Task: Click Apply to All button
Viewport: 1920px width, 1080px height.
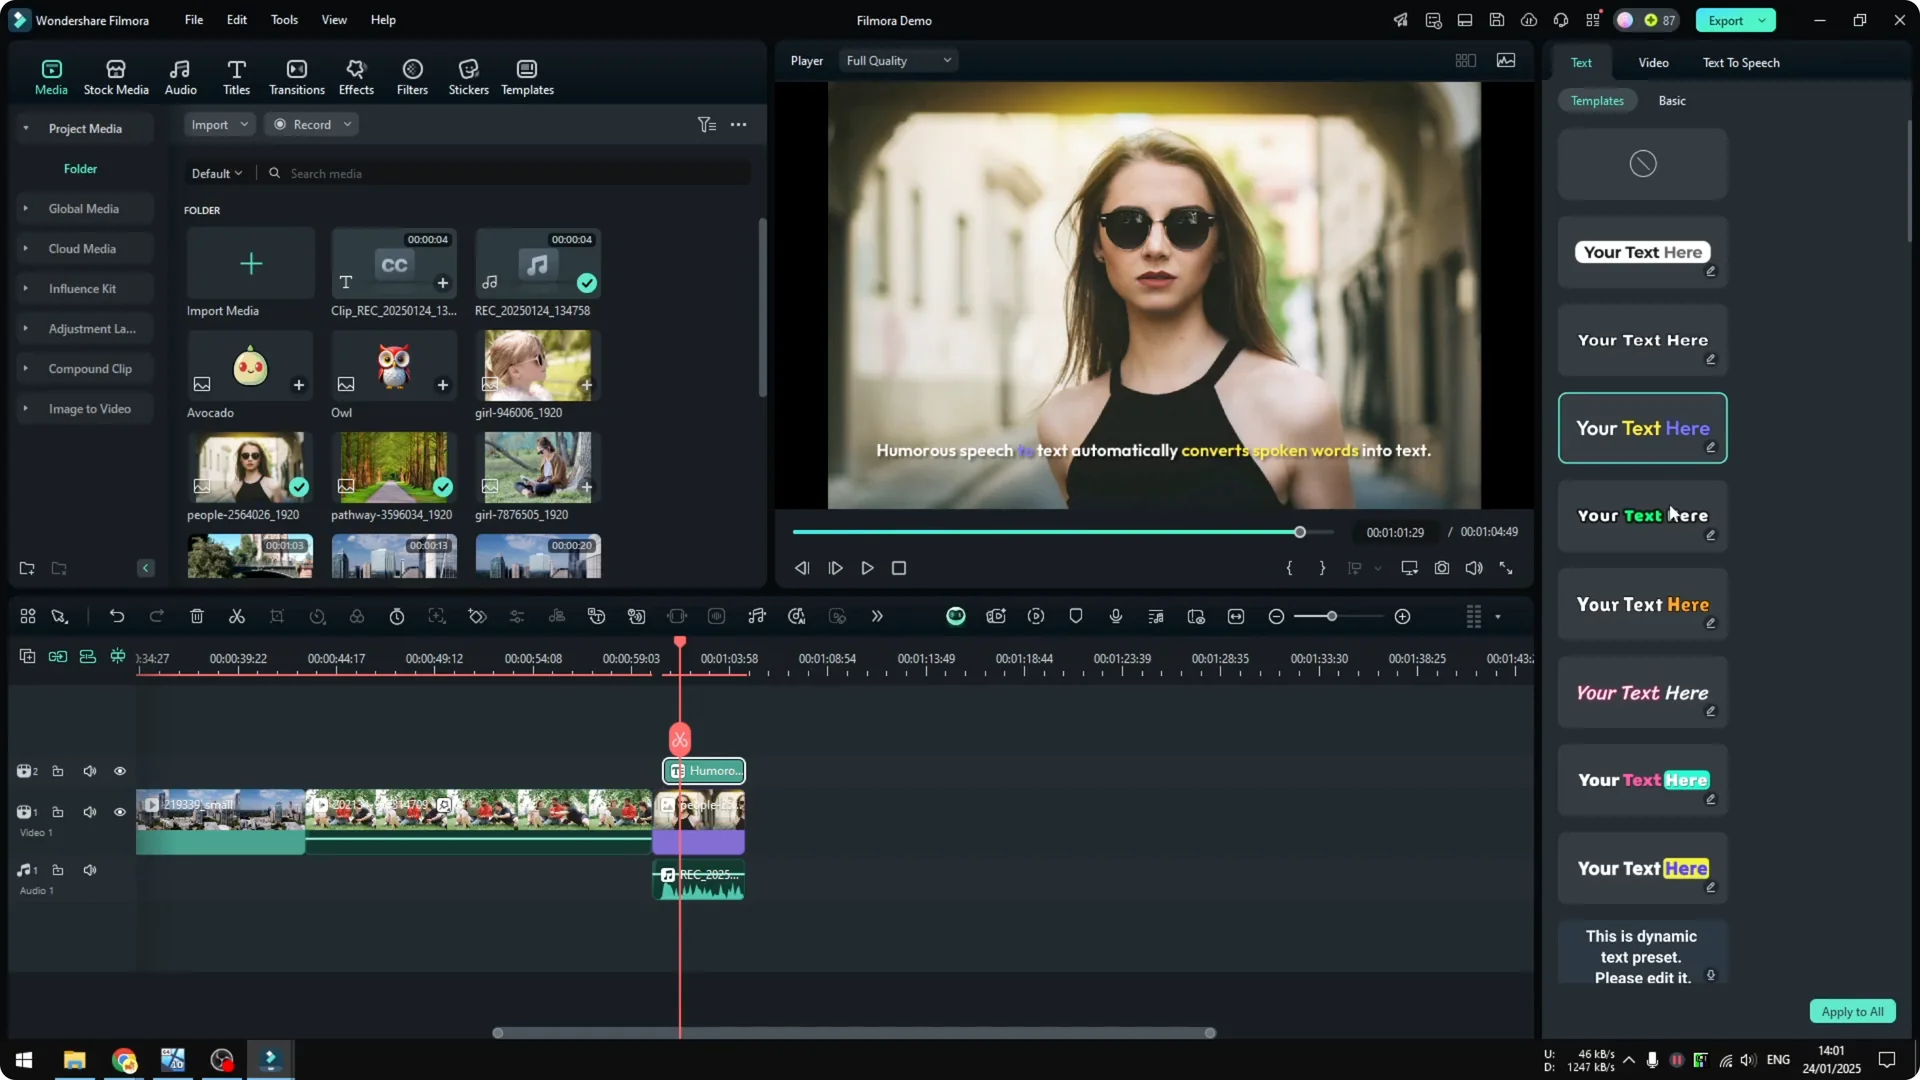Action: [x=1852, y=1011]
